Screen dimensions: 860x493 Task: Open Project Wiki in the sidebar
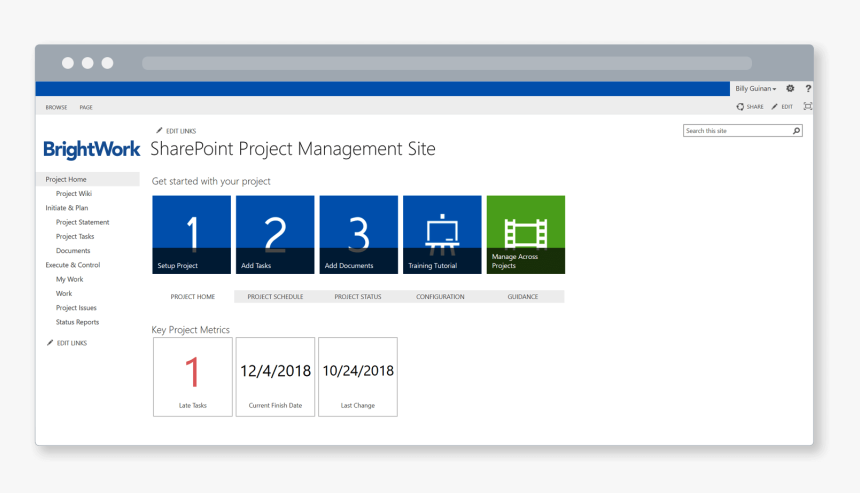[73, 194]
